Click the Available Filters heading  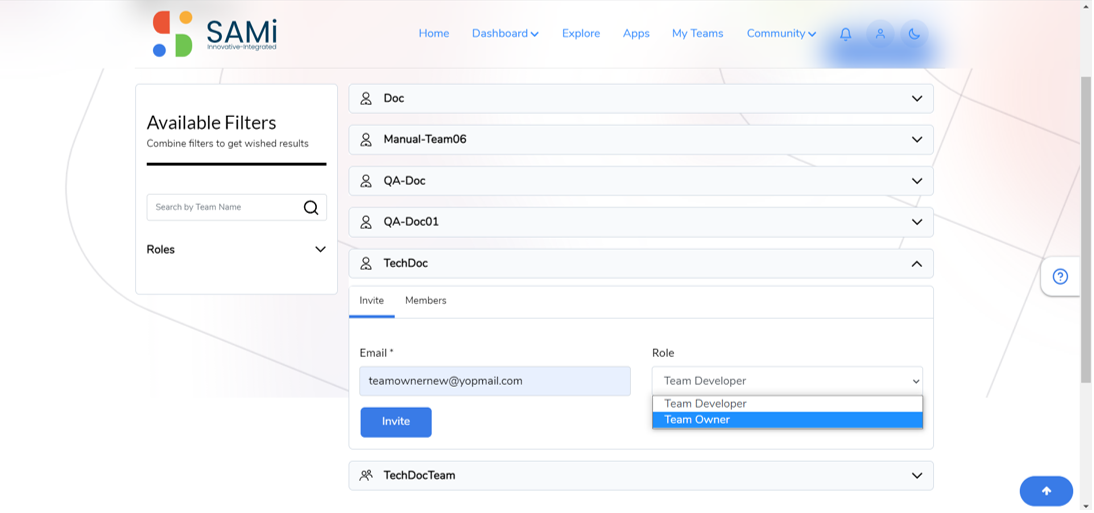tap(211, 123)
